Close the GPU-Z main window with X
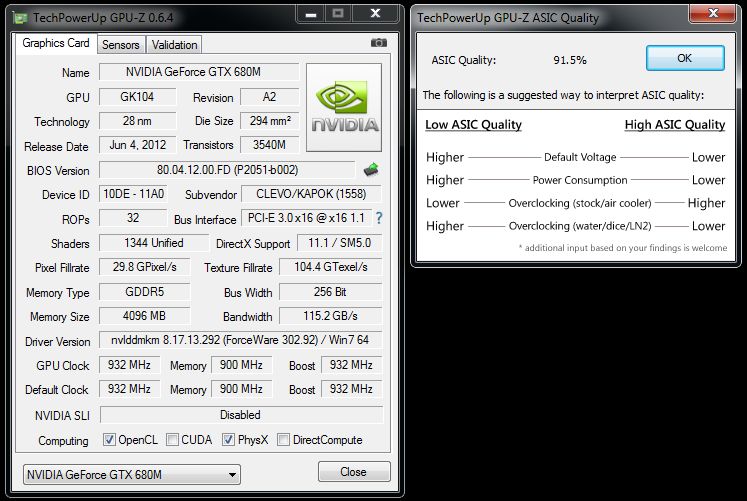Viewport: 747px width, 501px height. coord(375,14)
